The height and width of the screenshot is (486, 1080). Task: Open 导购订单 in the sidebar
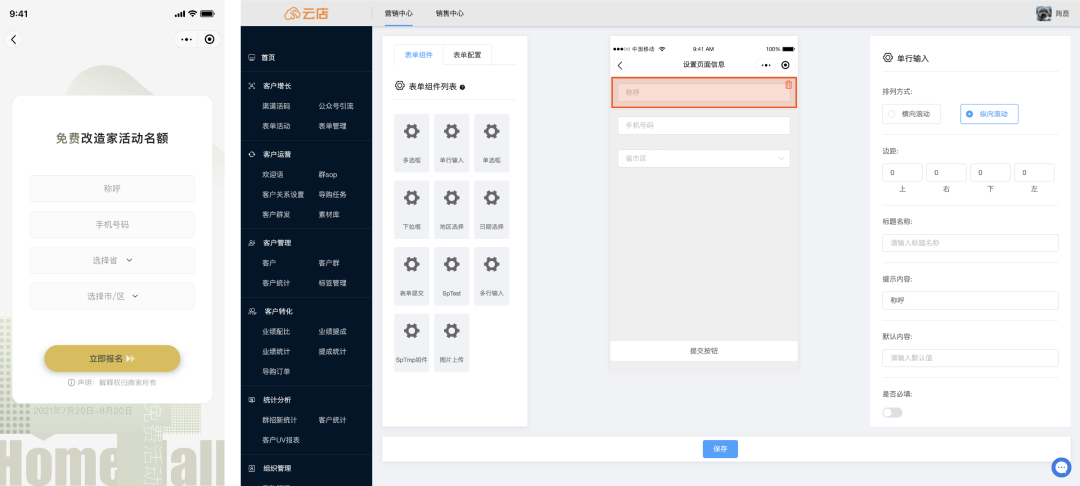tap(276, 372)
